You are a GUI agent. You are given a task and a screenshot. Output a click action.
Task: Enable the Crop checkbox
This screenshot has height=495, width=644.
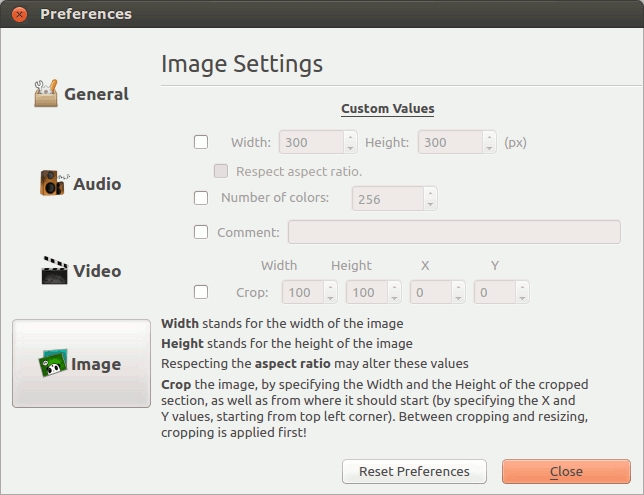click(201, 292)
